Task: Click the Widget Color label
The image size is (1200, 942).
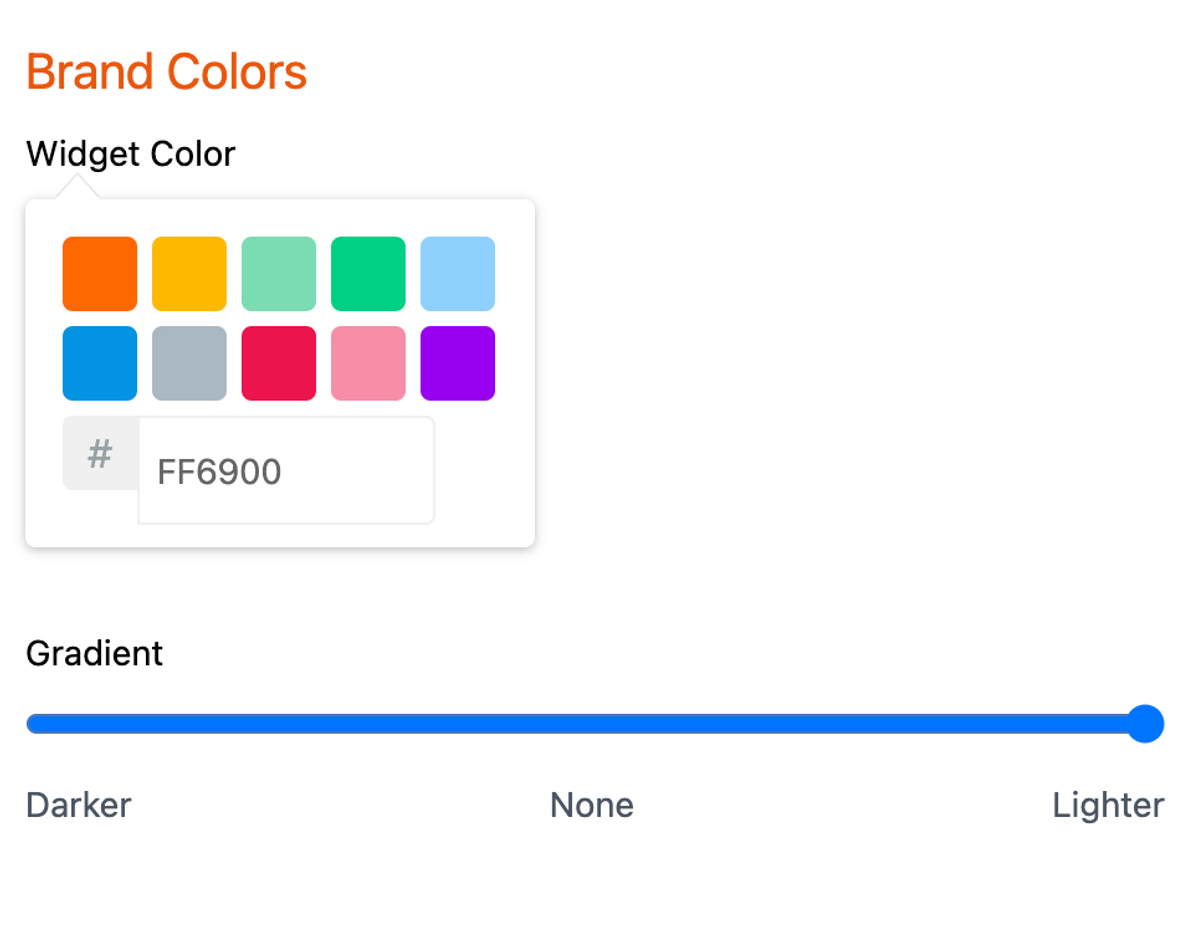Action: (131, 154)
